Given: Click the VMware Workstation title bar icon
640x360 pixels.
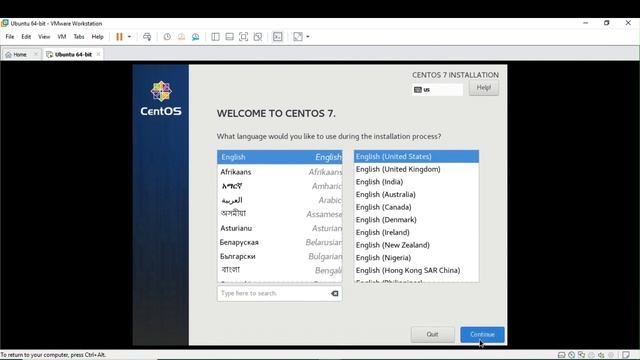Looking at the screenshot, I should (x=5, y=23).
